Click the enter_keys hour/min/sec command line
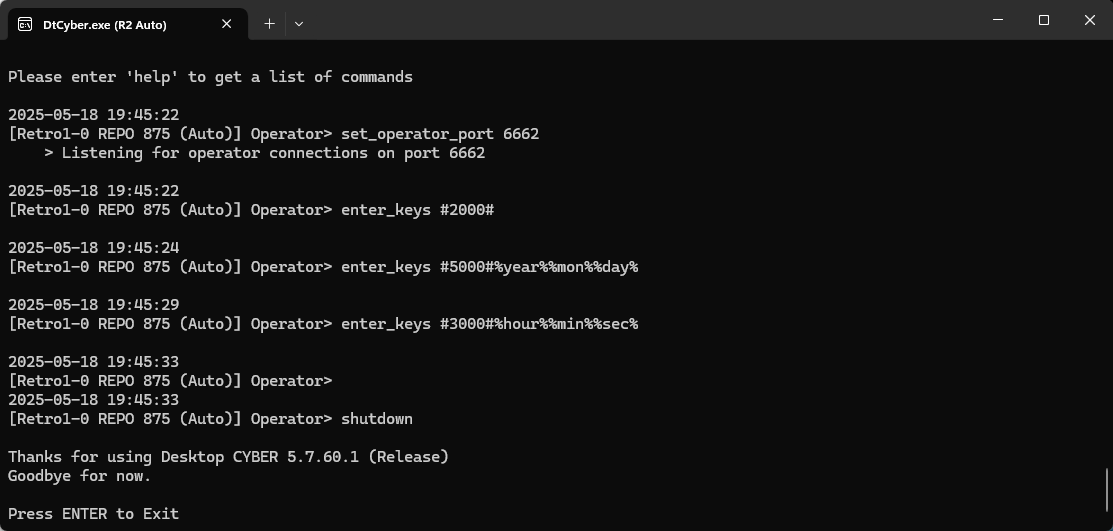The width and height of the screenshot is (1113, 531). pos(489,324)
